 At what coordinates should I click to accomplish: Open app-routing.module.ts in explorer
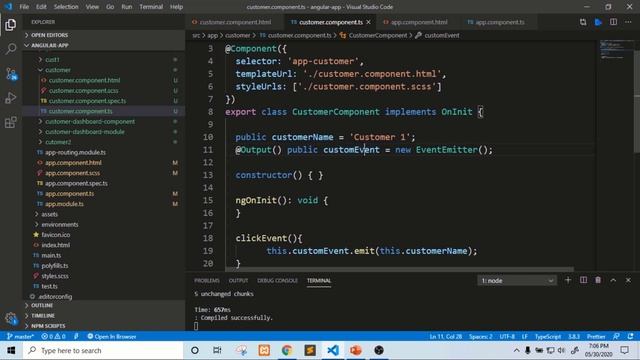point(103,152)
